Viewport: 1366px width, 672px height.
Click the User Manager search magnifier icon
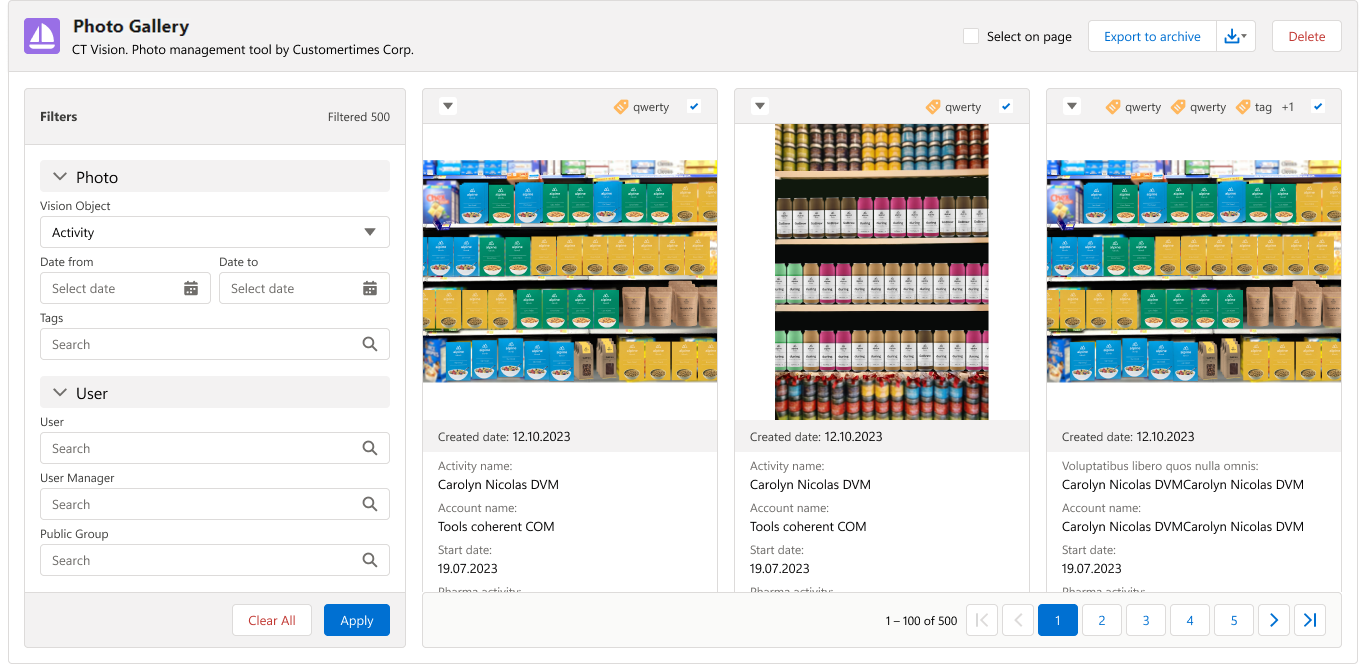(370, 504)
